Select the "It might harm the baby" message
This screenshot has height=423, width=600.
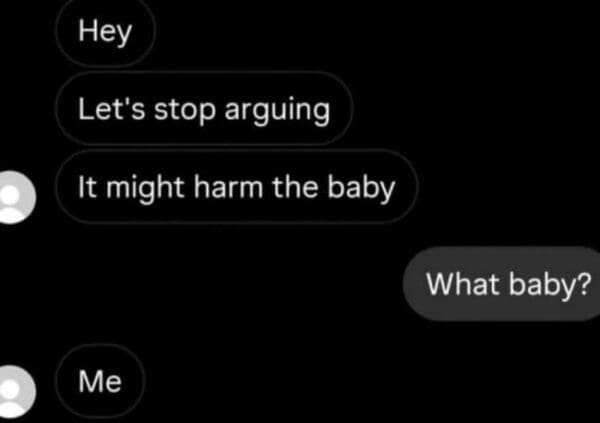(x=236, y=187)
